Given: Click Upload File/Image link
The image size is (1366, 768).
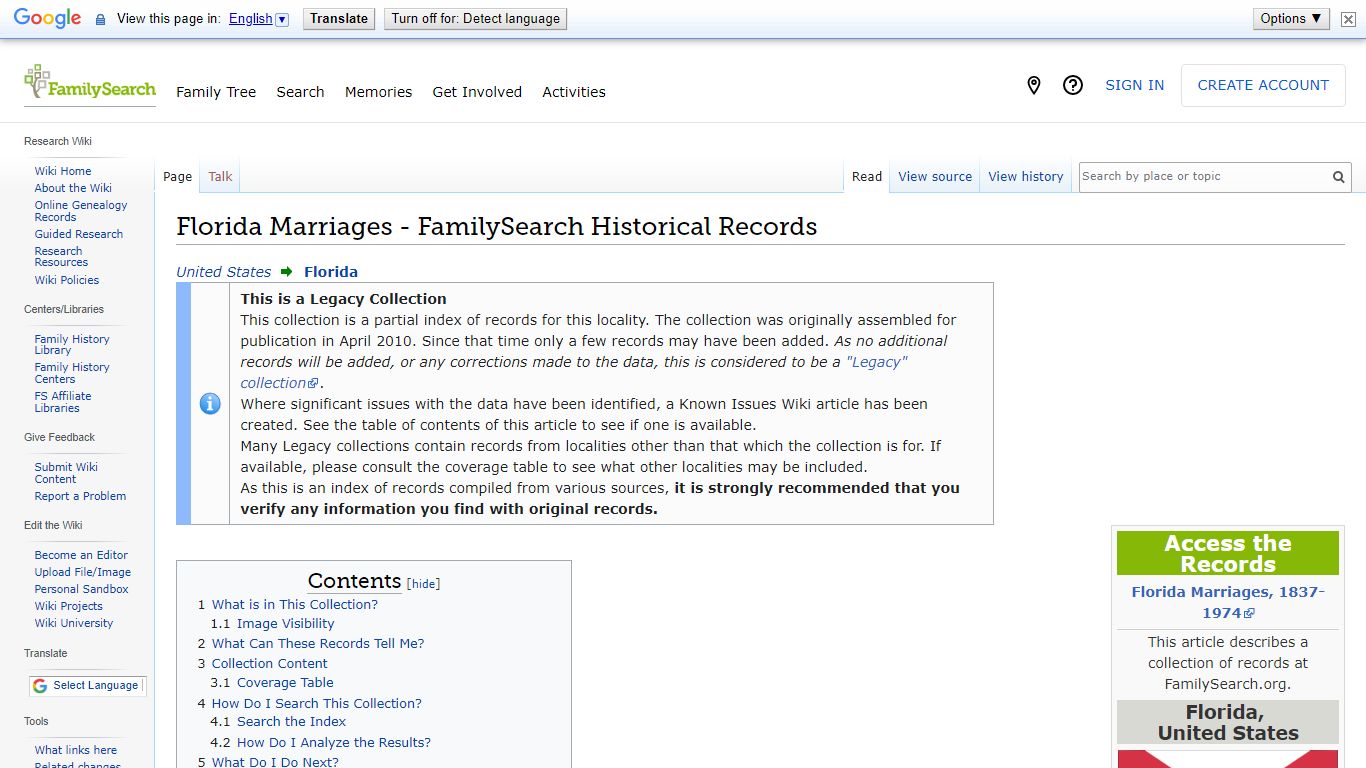Looking at the screenshot, I should pos(83,572).
